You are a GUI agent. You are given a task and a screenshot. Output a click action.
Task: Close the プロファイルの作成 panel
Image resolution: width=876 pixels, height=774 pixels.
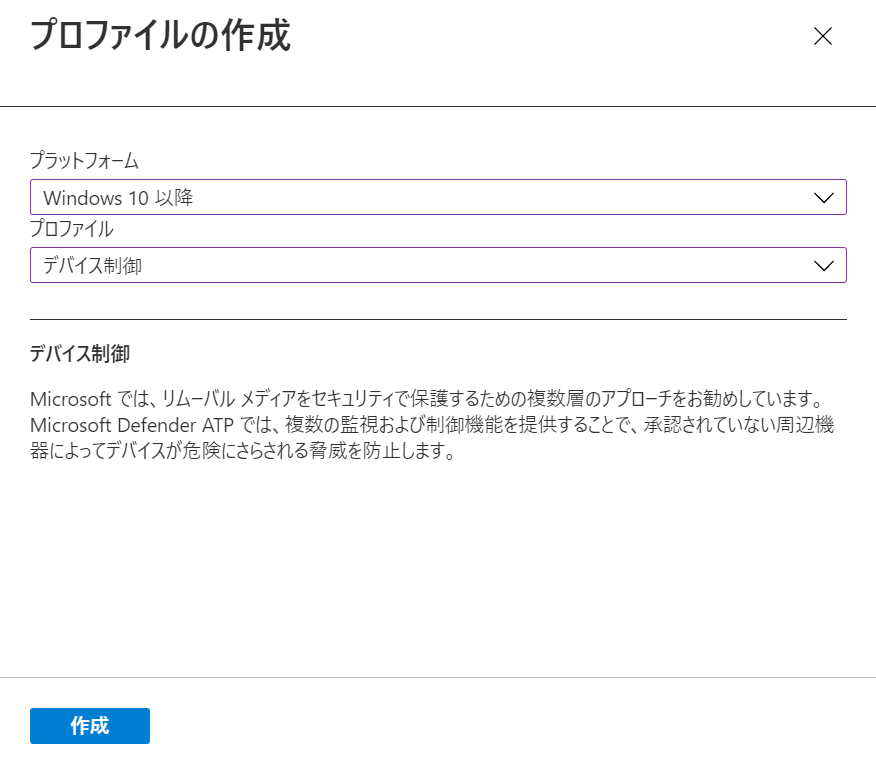coord(822,36)
